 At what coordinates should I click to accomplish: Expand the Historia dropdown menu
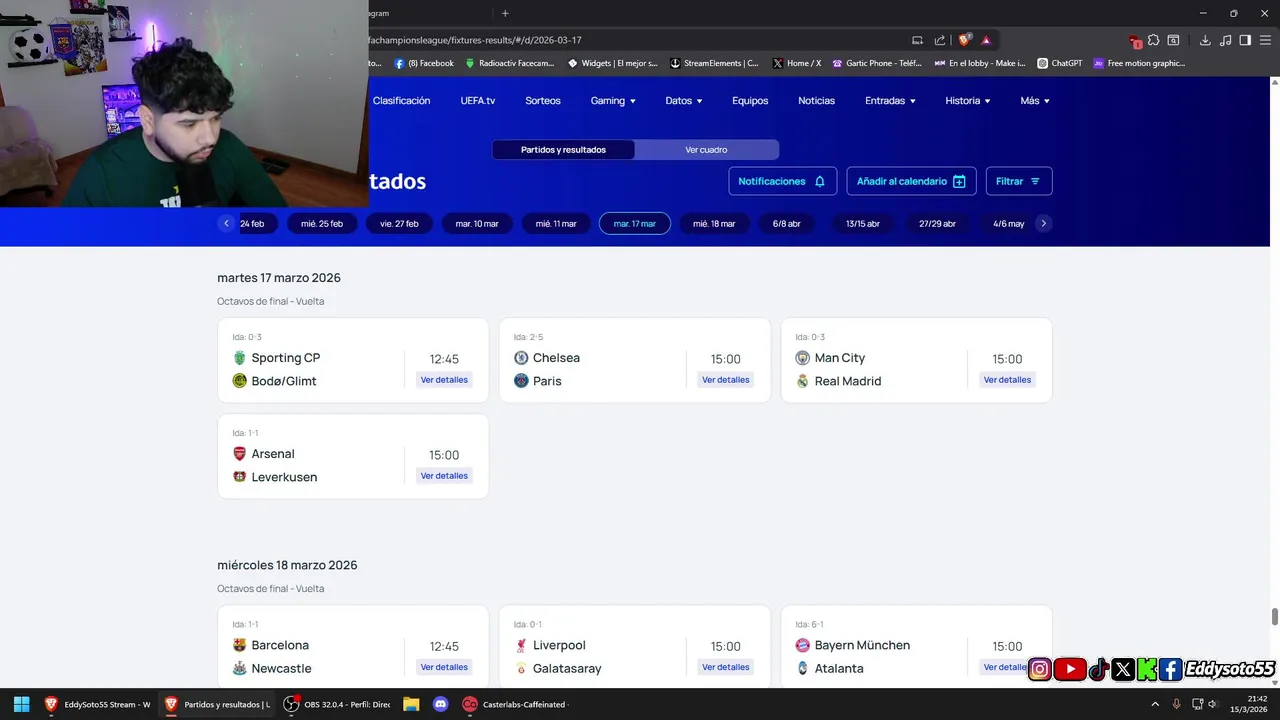968,101
